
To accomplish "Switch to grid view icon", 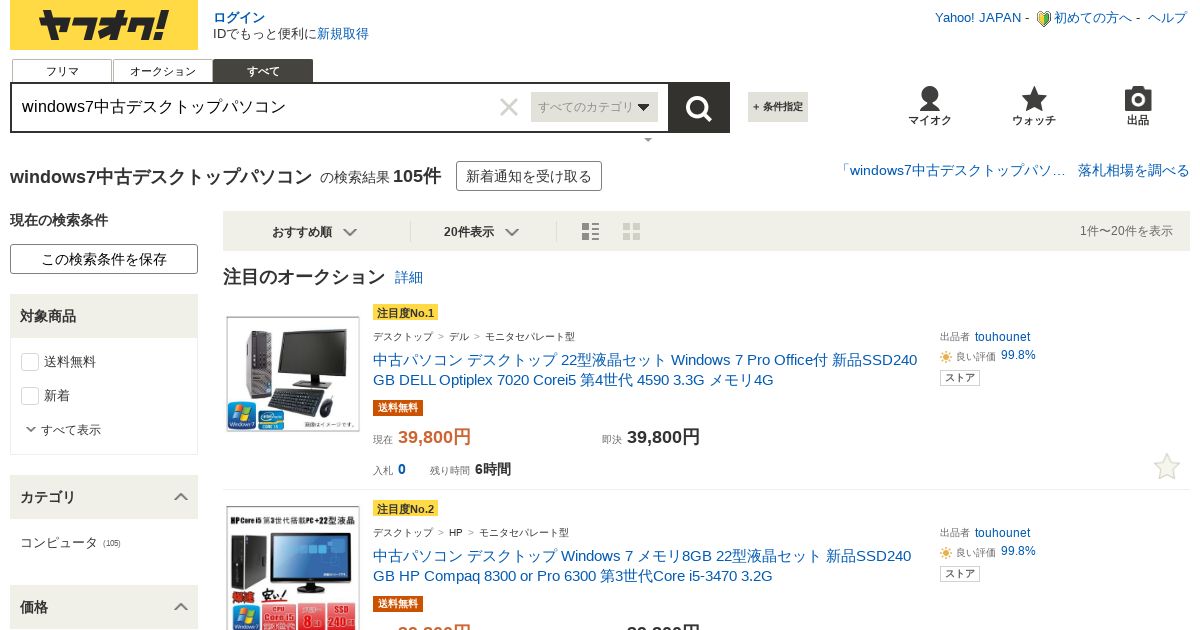I will 631,232.
